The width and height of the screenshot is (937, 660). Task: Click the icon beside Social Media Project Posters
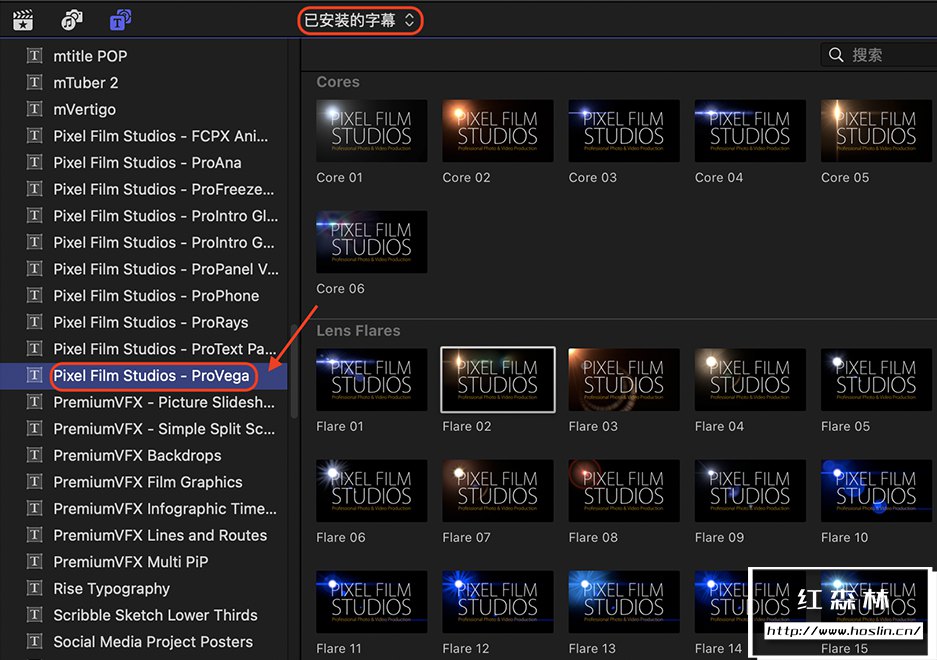click(35, 641)
